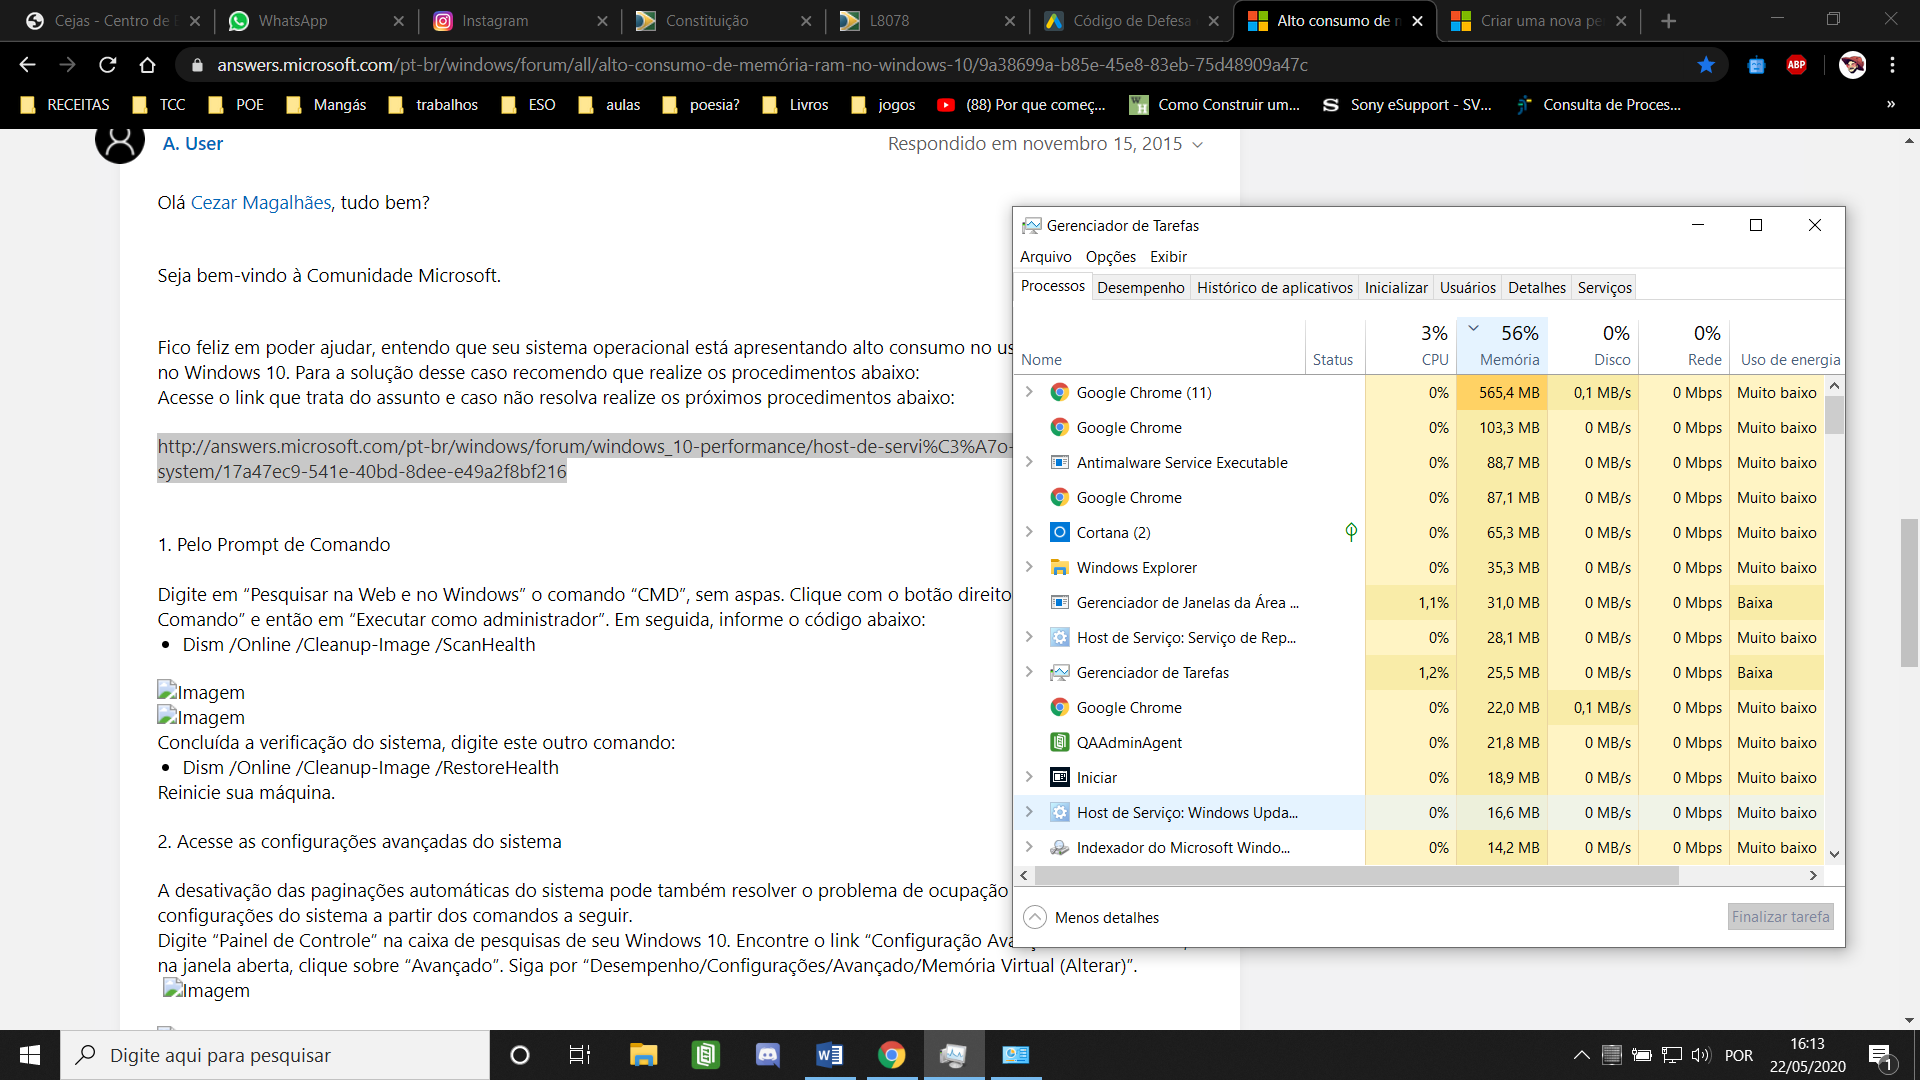Switch to the Desempenho tab

1140,288
